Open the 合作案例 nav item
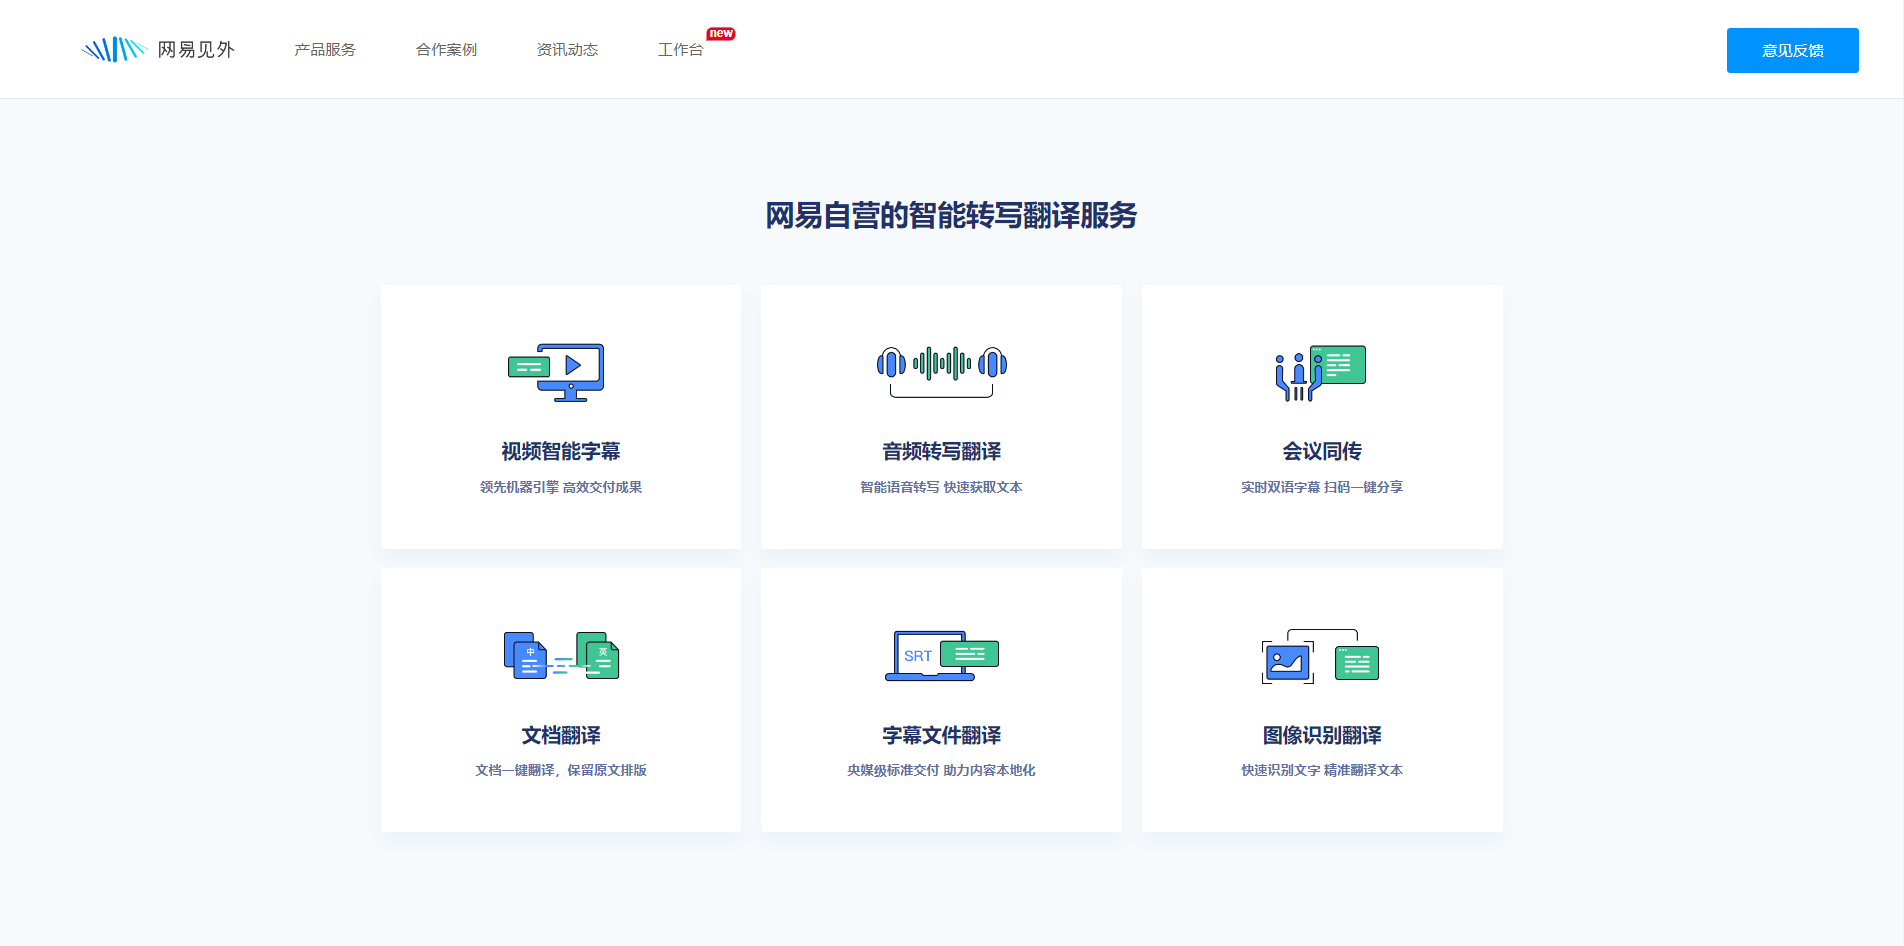 pos(446,50)
